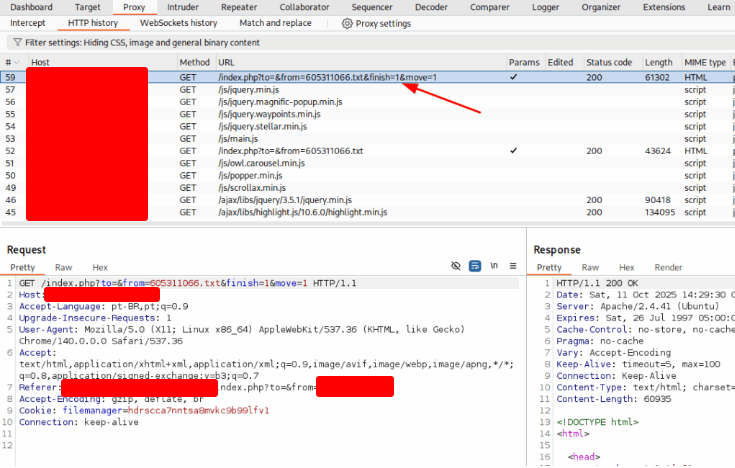Click Params checkmark in row 59
This screenshot has height=468, width=735.
click(513, 77)
